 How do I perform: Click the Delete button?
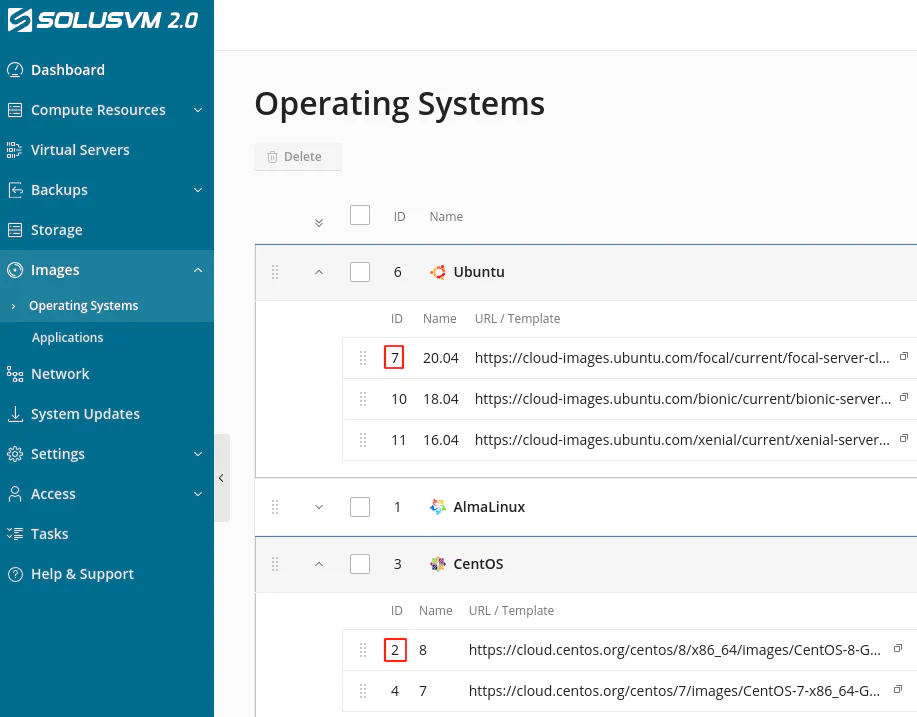(297, 156)
